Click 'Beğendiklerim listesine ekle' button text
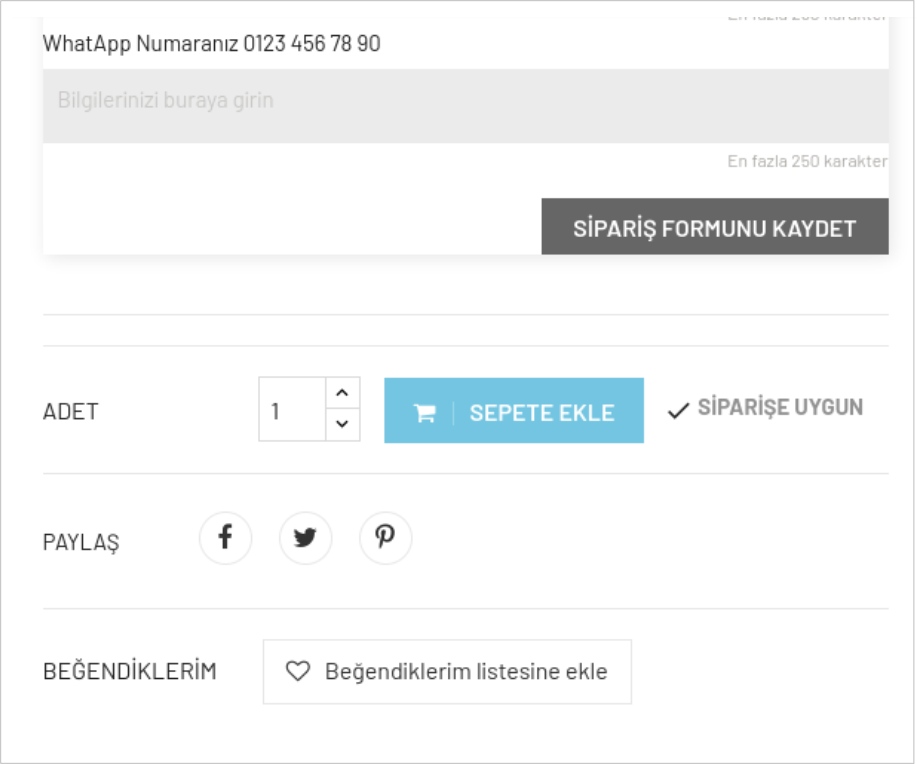917x764 pixels. click(466, 672)
